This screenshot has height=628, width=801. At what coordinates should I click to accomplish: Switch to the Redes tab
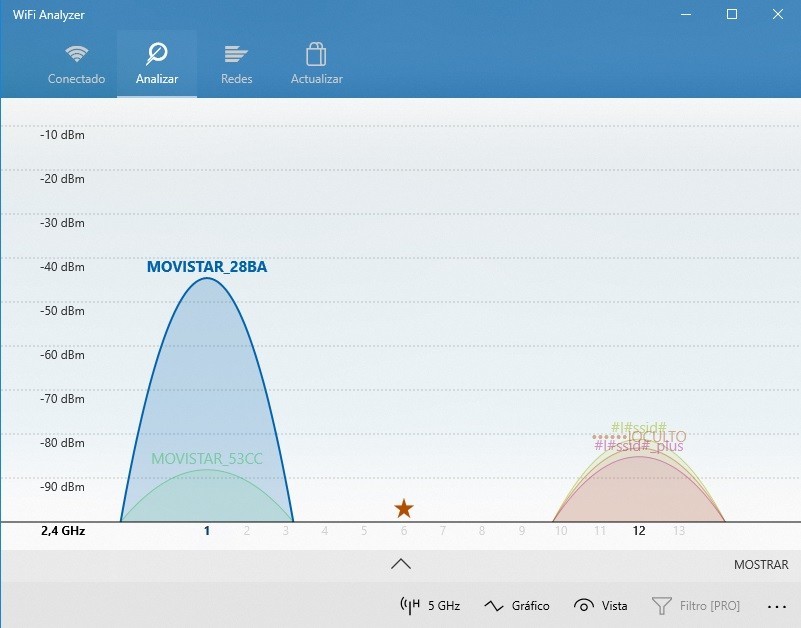point(237,64)
